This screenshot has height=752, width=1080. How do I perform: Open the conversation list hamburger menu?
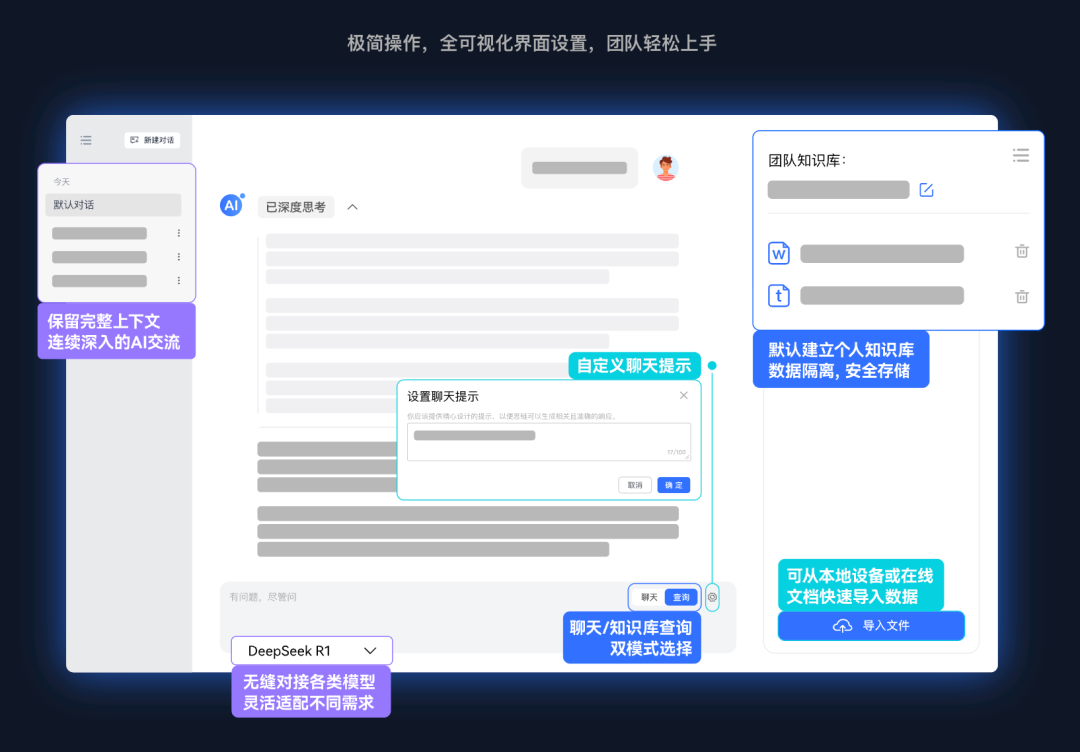coord(86,140)
